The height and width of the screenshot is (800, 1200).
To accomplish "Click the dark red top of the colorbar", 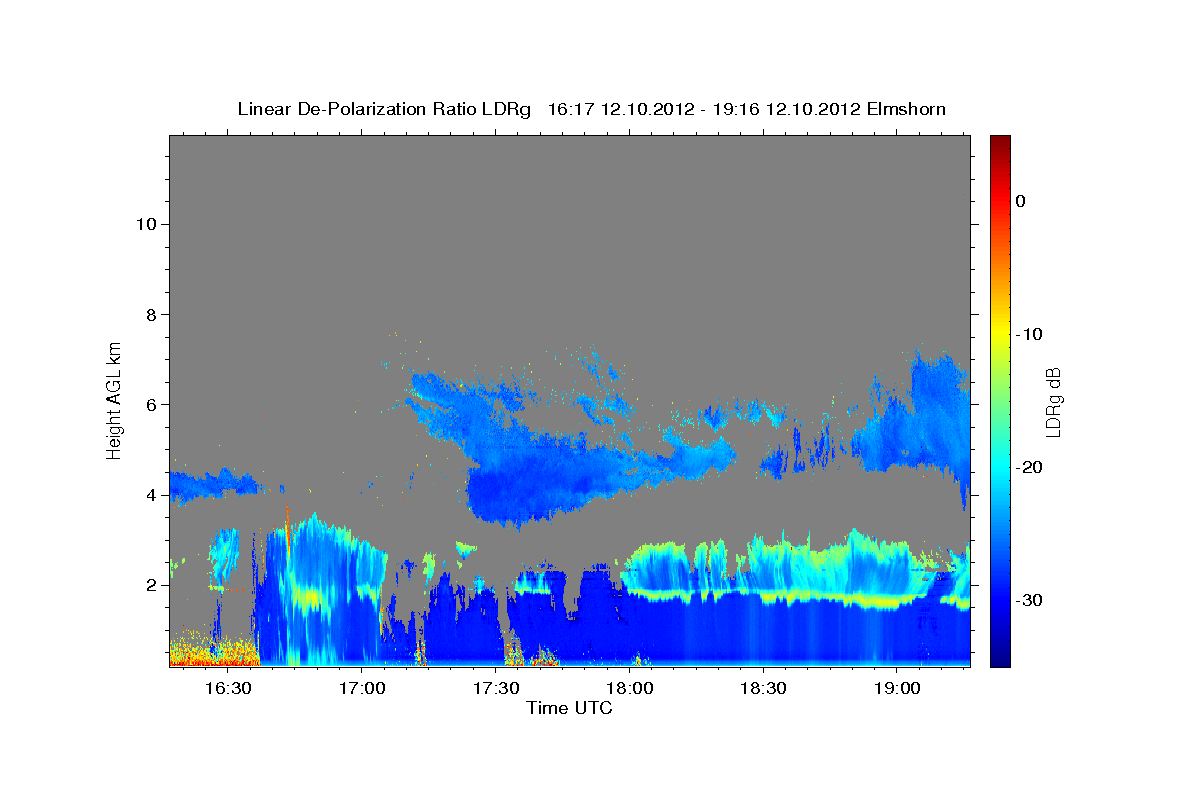I will coord(1000,143).
